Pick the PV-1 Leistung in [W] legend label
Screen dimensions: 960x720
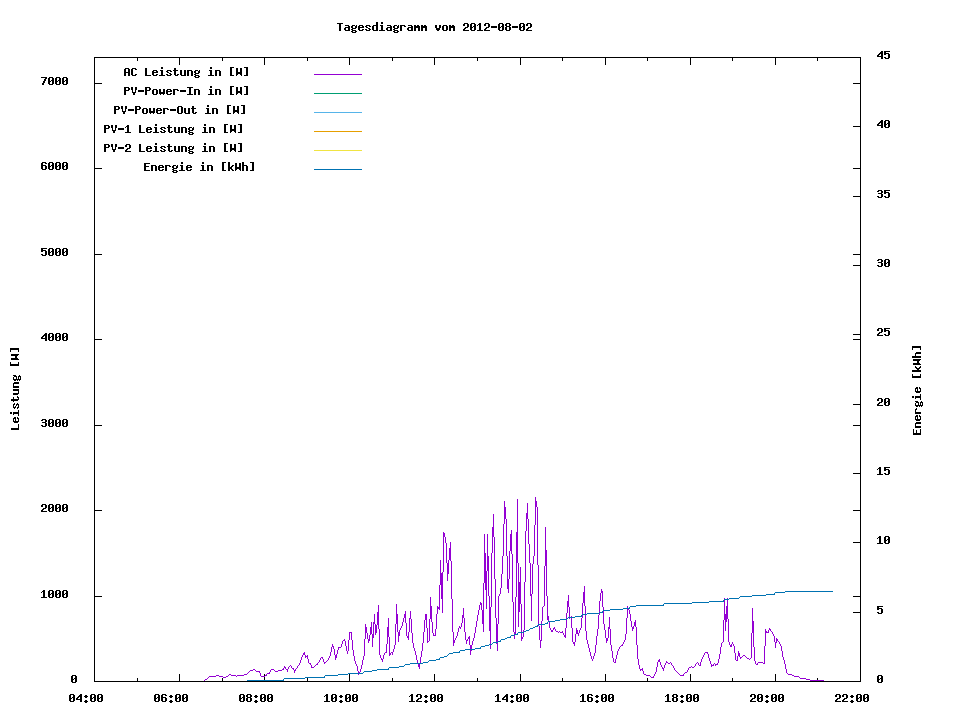173,129
